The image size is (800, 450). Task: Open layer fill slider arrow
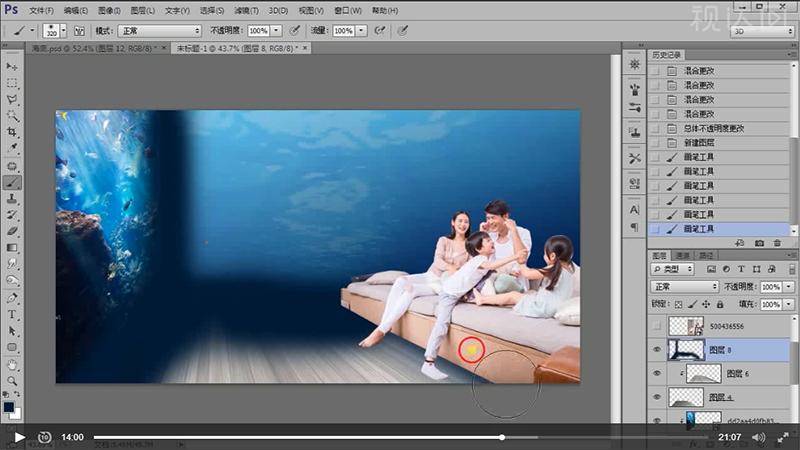788,304
